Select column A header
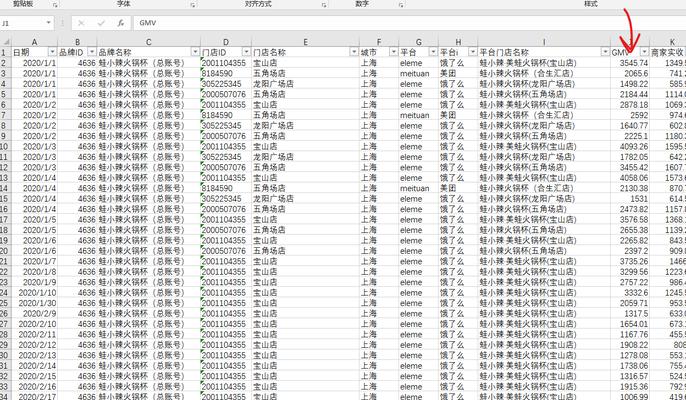686x400 pixels. point(35,42)
